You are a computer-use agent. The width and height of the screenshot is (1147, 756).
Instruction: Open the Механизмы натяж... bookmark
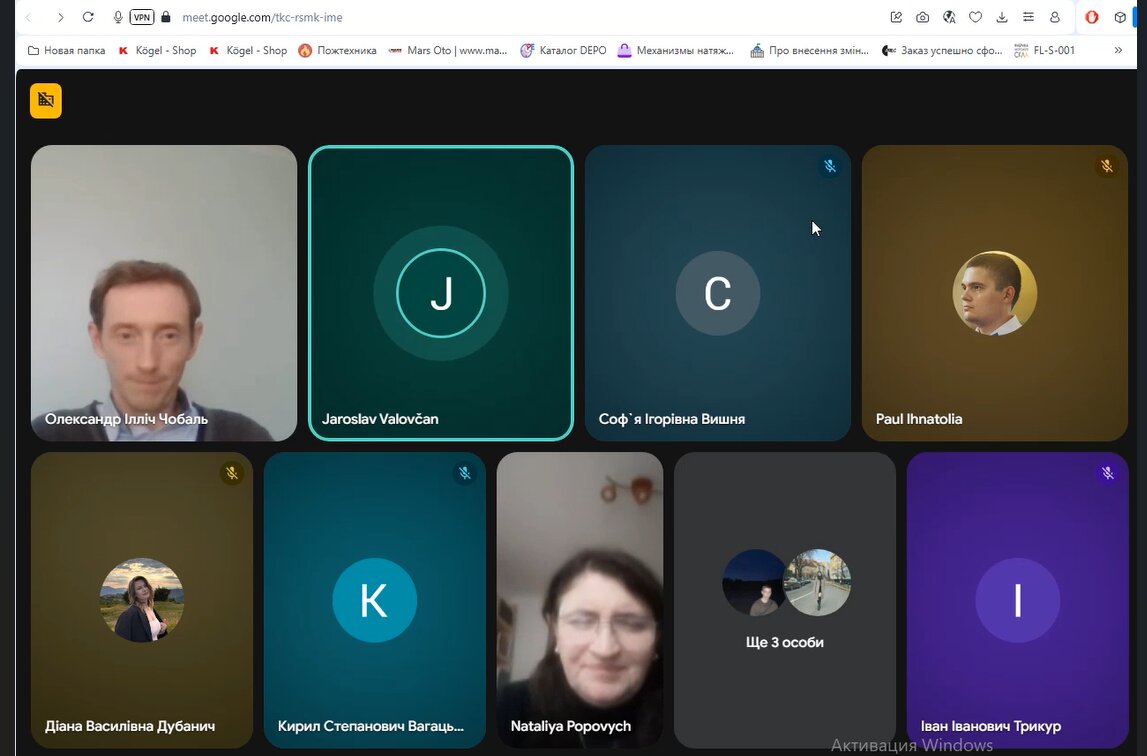(676, 50)
